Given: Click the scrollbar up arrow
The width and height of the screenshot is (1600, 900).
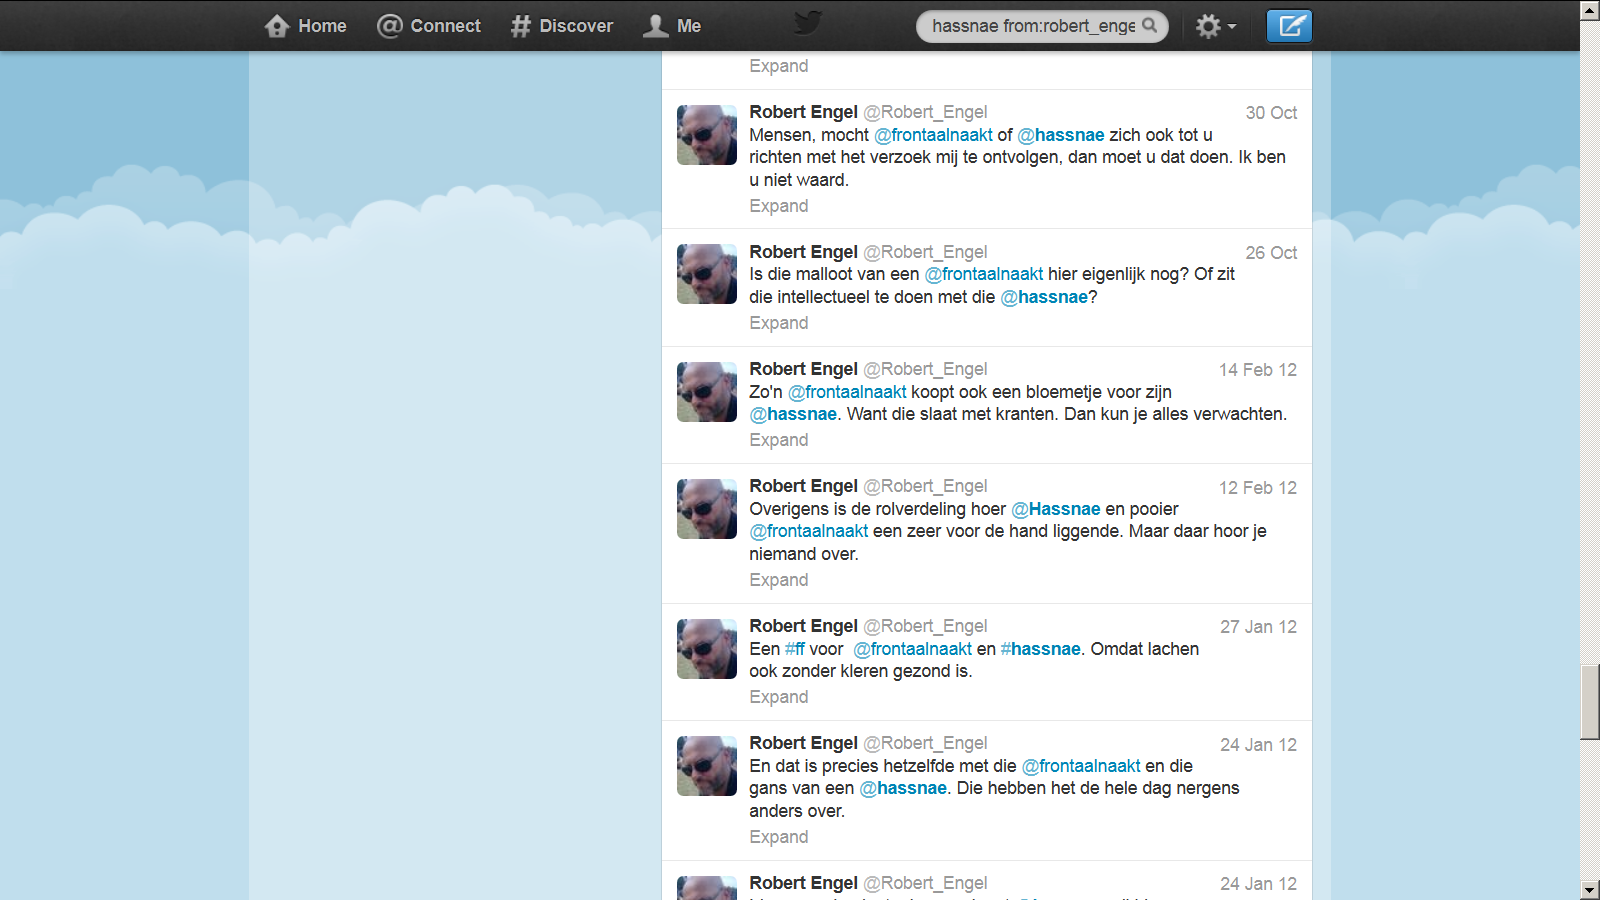Looking at the screenshot, I should tap(1590, 10).
